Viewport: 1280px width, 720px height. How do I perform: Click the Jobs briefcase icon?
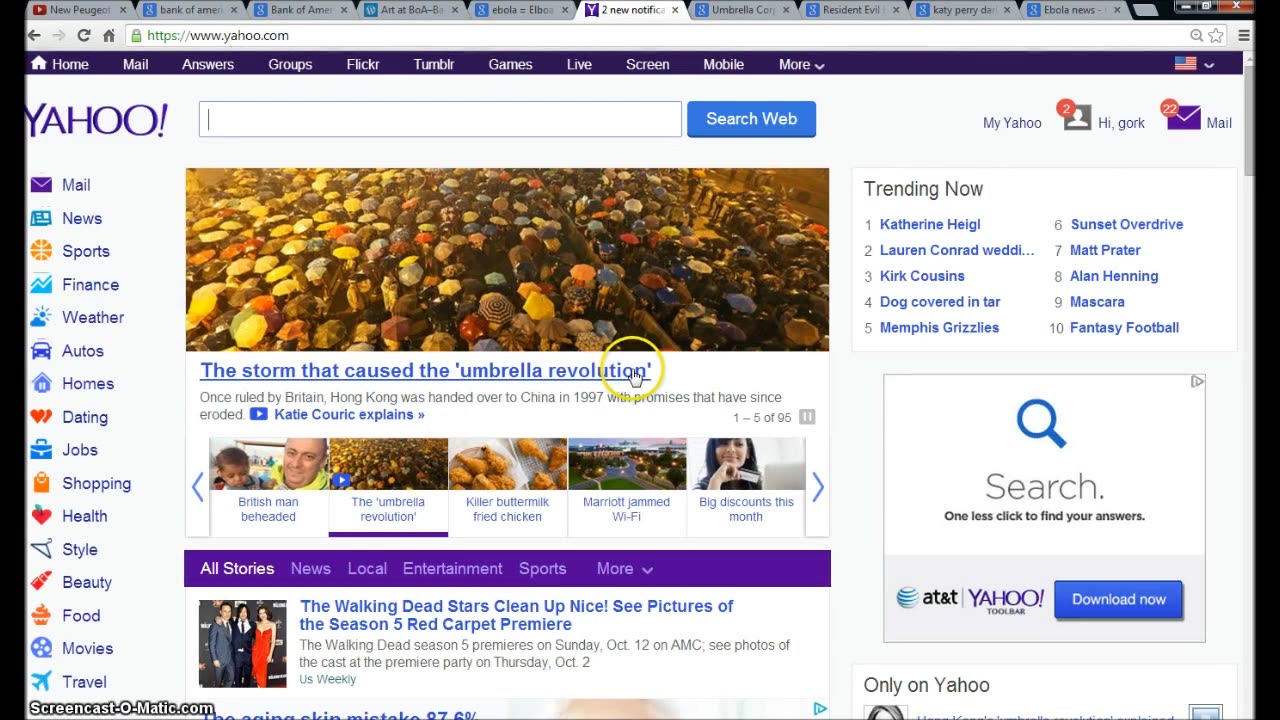(41, 450)
